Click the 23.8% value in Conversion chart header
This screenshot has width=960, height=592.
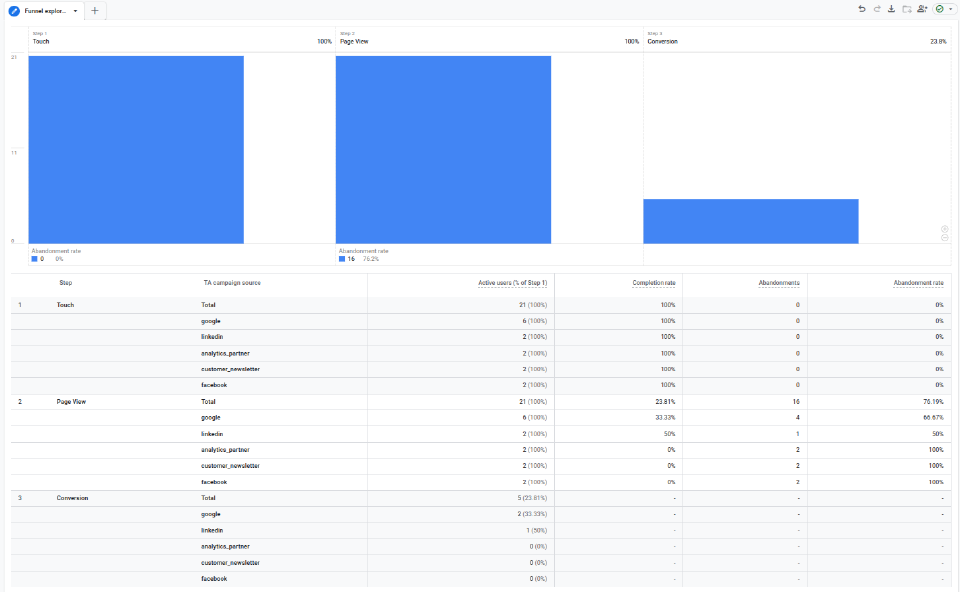(x=938, y=42)
